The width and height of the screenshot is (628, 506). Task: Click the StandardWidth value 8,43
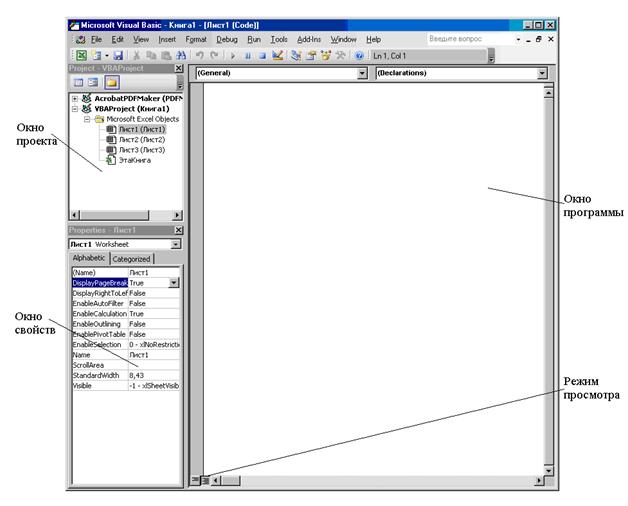137,375
